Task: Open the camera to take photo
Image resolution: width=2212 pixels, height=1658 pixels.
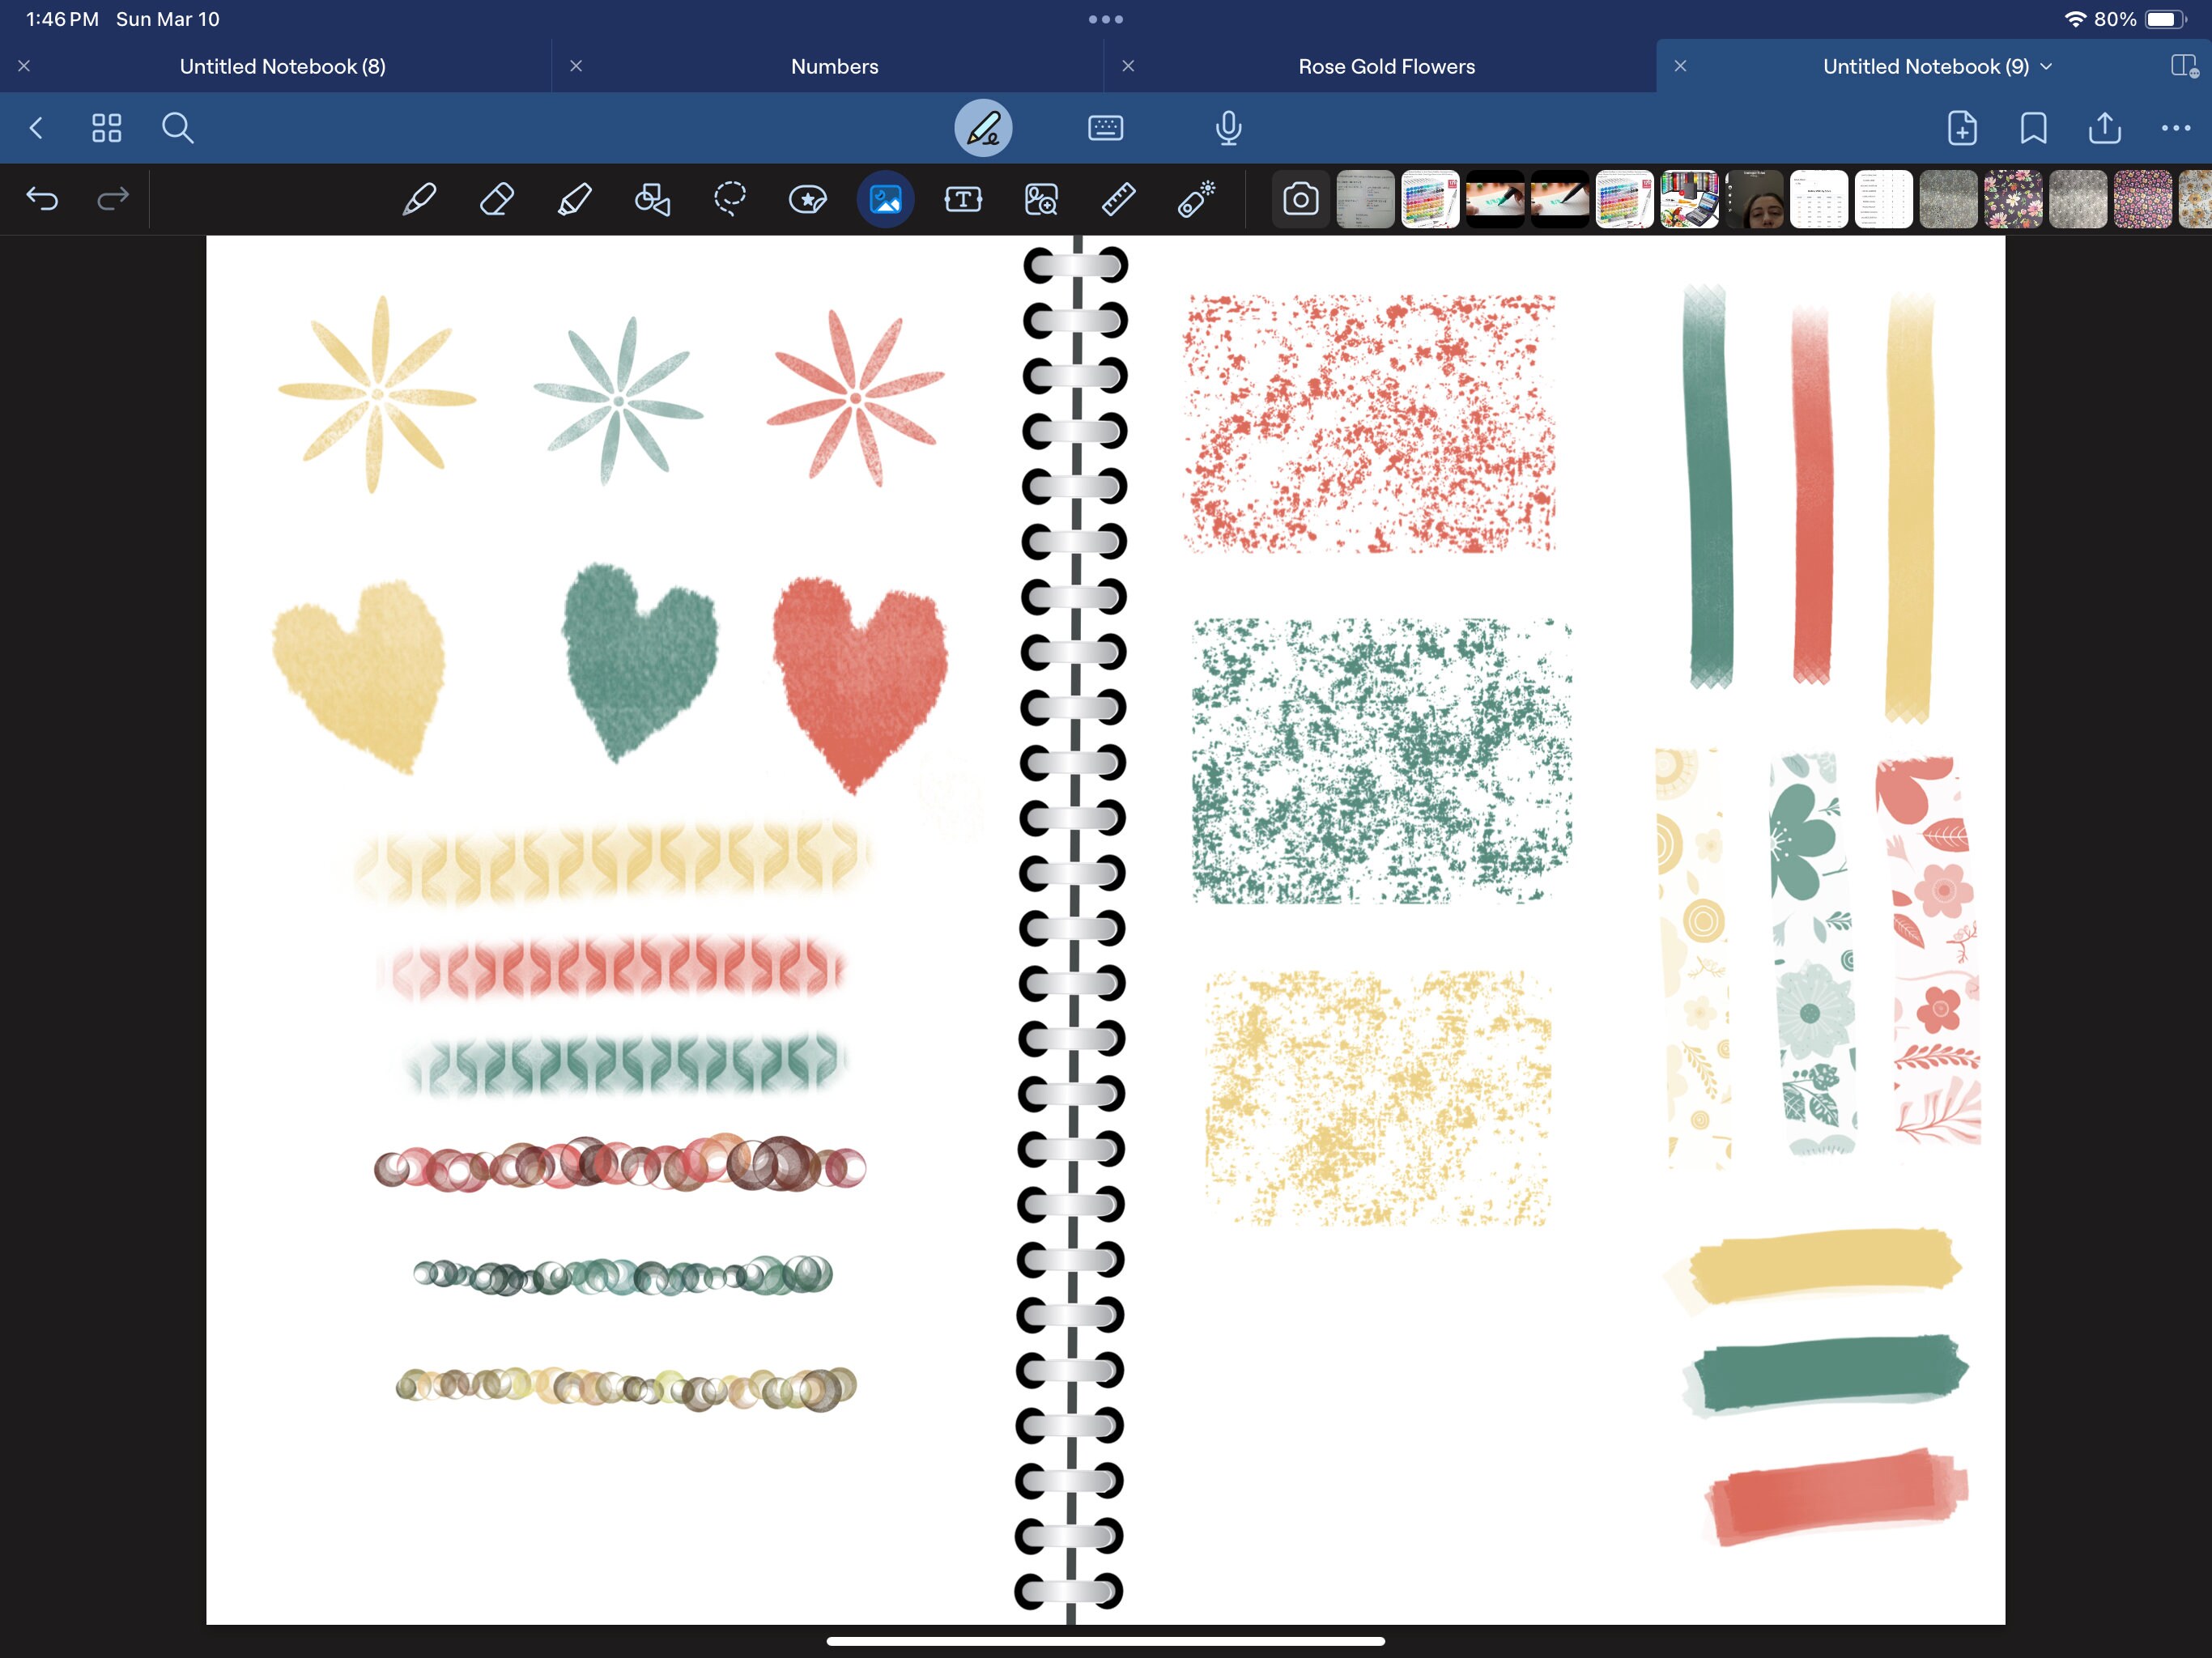Action: [1300, 199]
